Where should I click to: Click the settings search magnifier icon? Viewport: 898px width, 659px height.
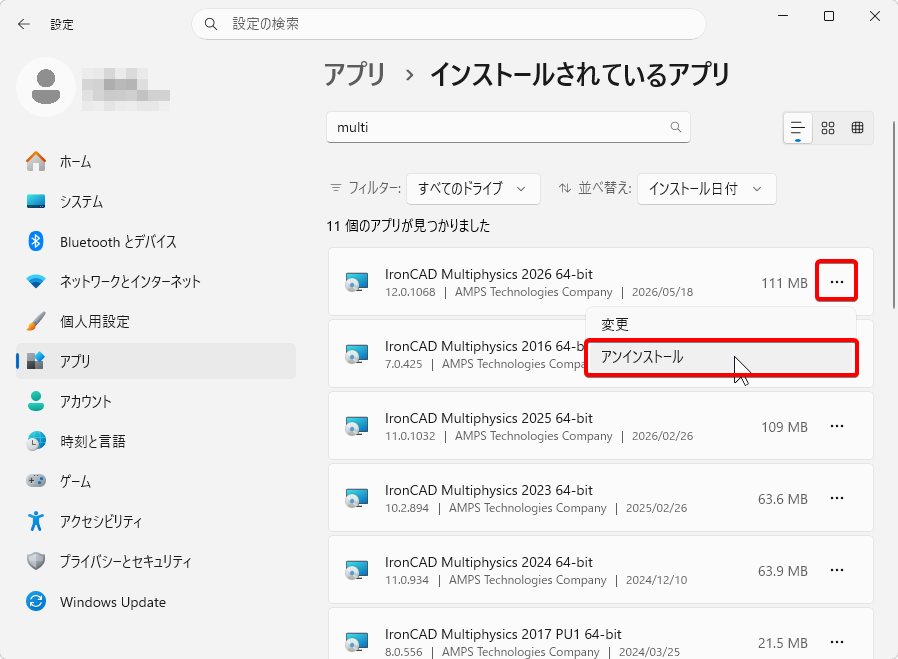pyautogui.click(x=211, y=24)
